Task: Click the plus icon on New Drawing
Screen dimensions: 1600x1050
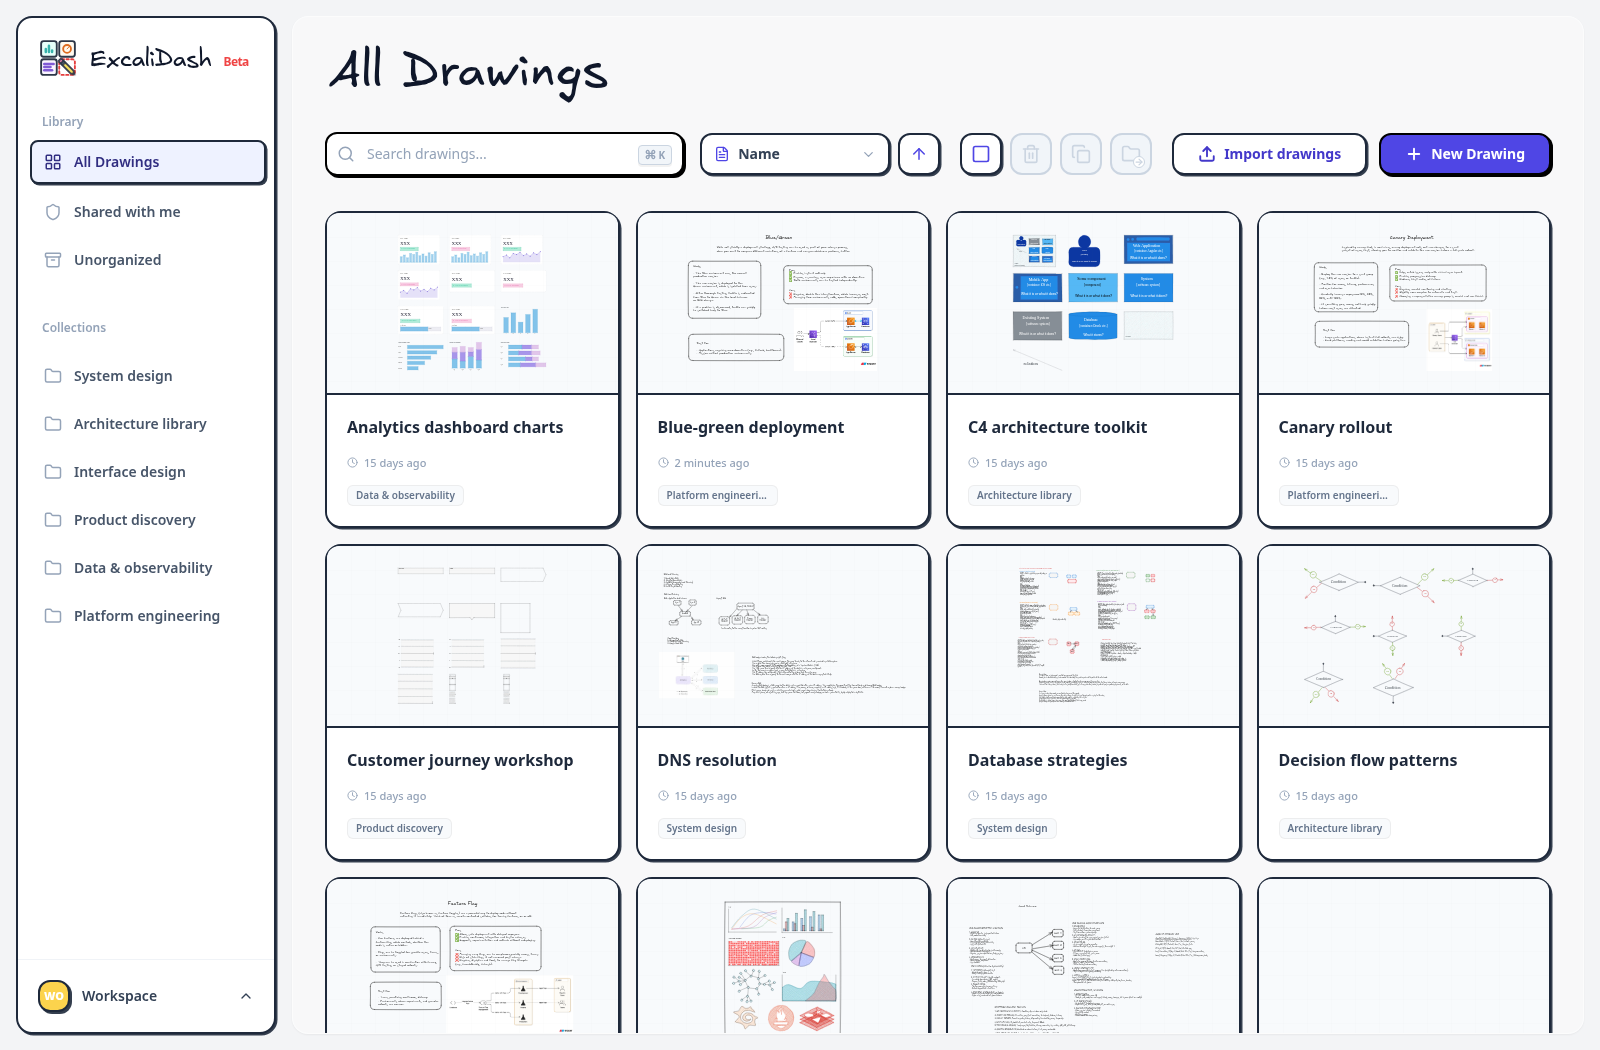Action: pos(1414,154)
